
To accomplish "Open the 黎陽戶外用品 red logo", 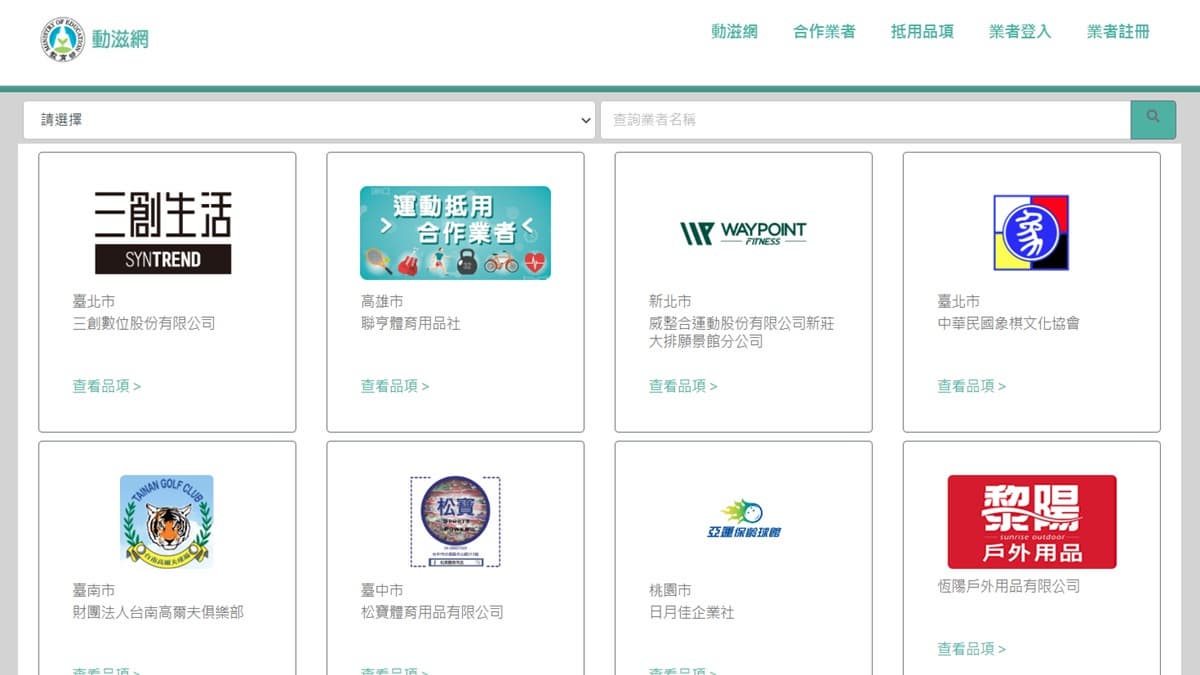I will [x=1032, y=522].
